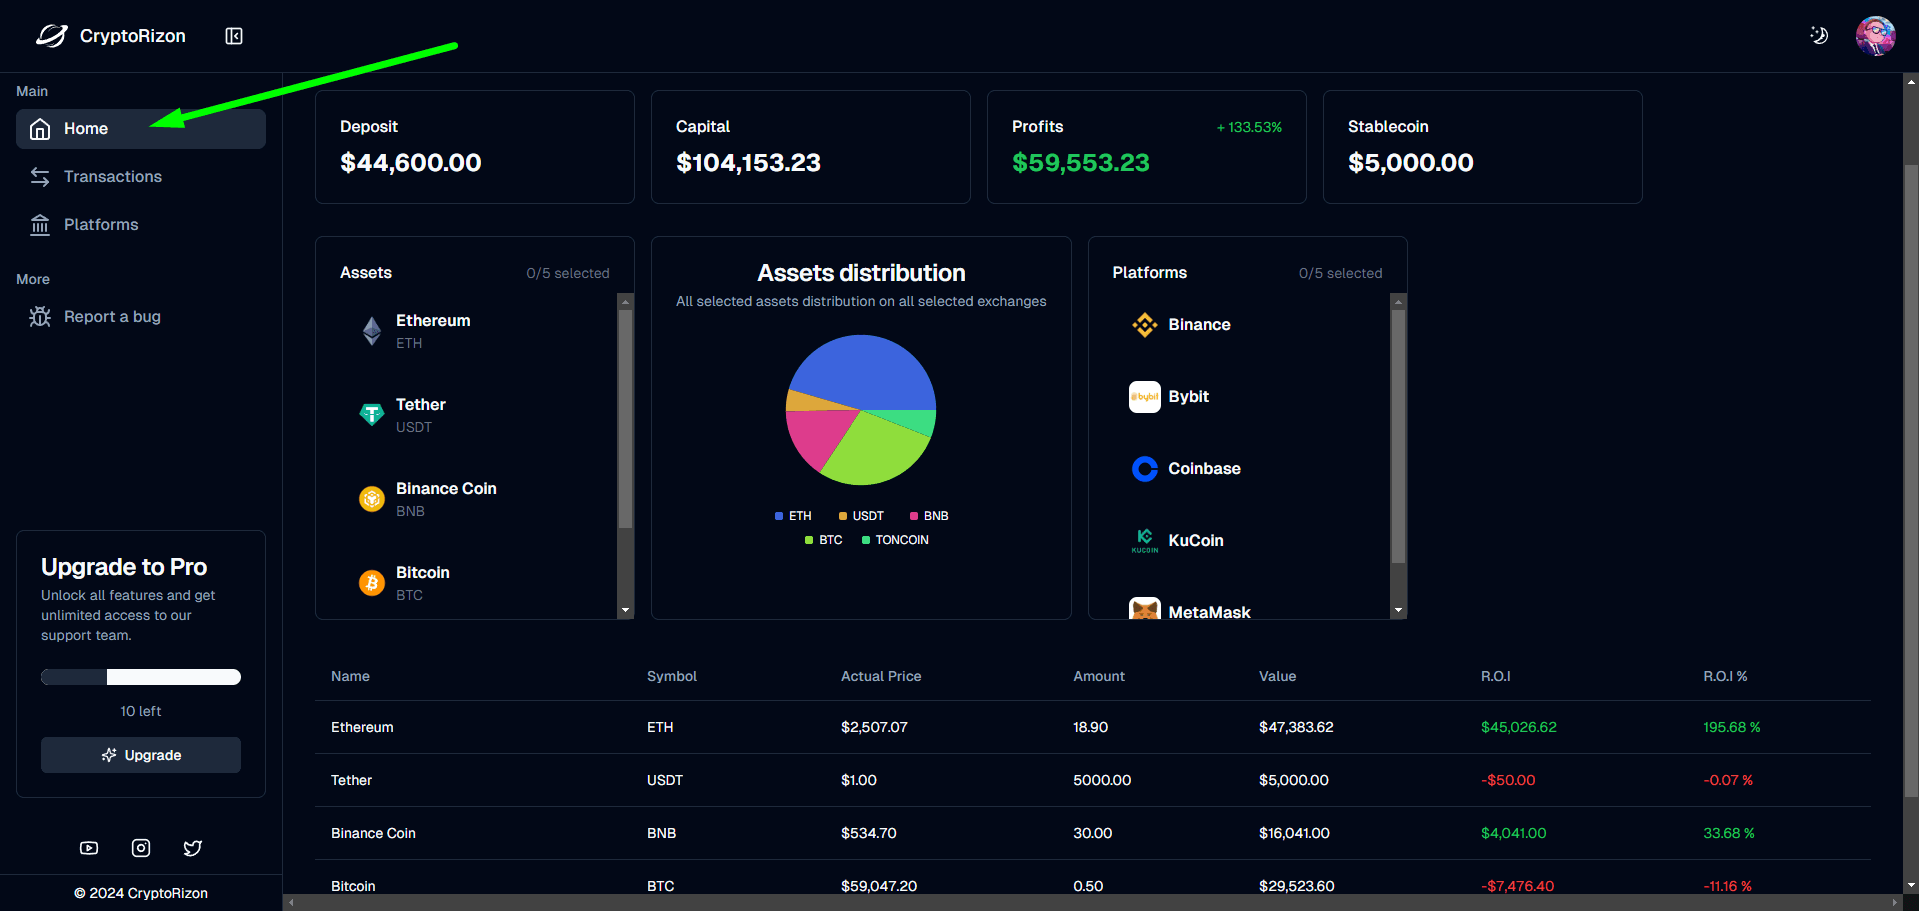Click the Home icon in the sidebar

pyautogui.click(x=40, y=128)
